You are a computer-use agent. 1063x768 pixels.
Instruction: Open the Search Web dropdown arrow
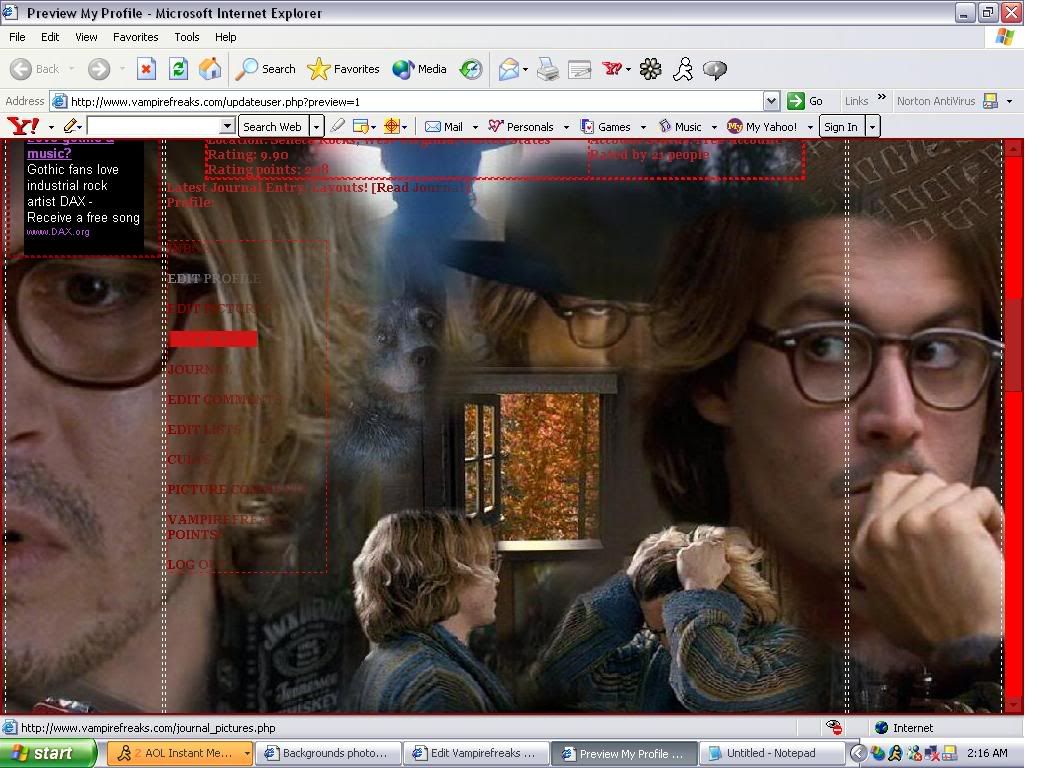pyautogui.click(x=316, y=127)
